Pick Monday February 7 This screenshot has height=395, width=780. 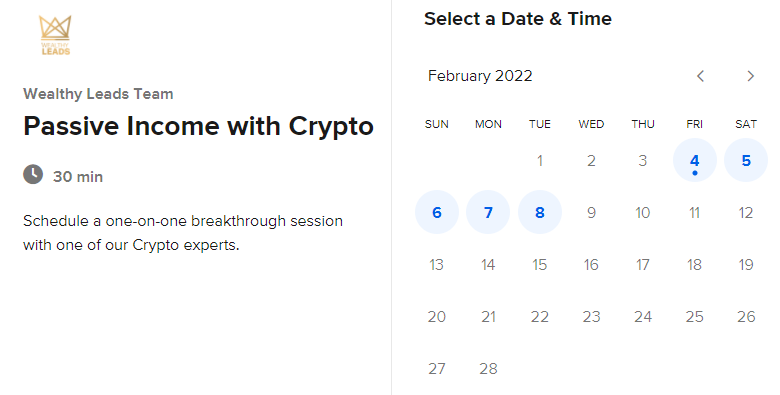point(488,212)
